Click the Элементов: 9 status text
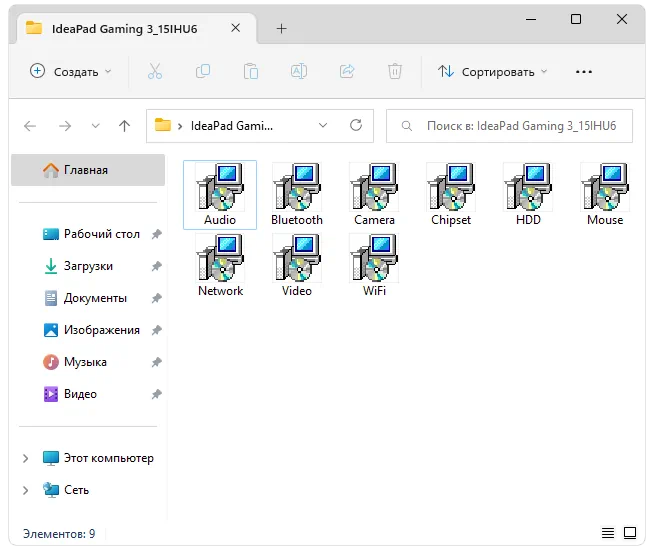The image size is (651, 552). (x=59, y=533)
